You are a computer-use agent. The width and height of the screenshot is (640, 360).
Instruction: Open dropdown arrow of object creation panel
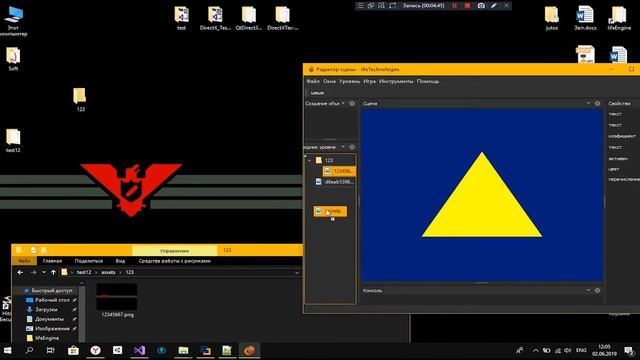click(343, 103)
